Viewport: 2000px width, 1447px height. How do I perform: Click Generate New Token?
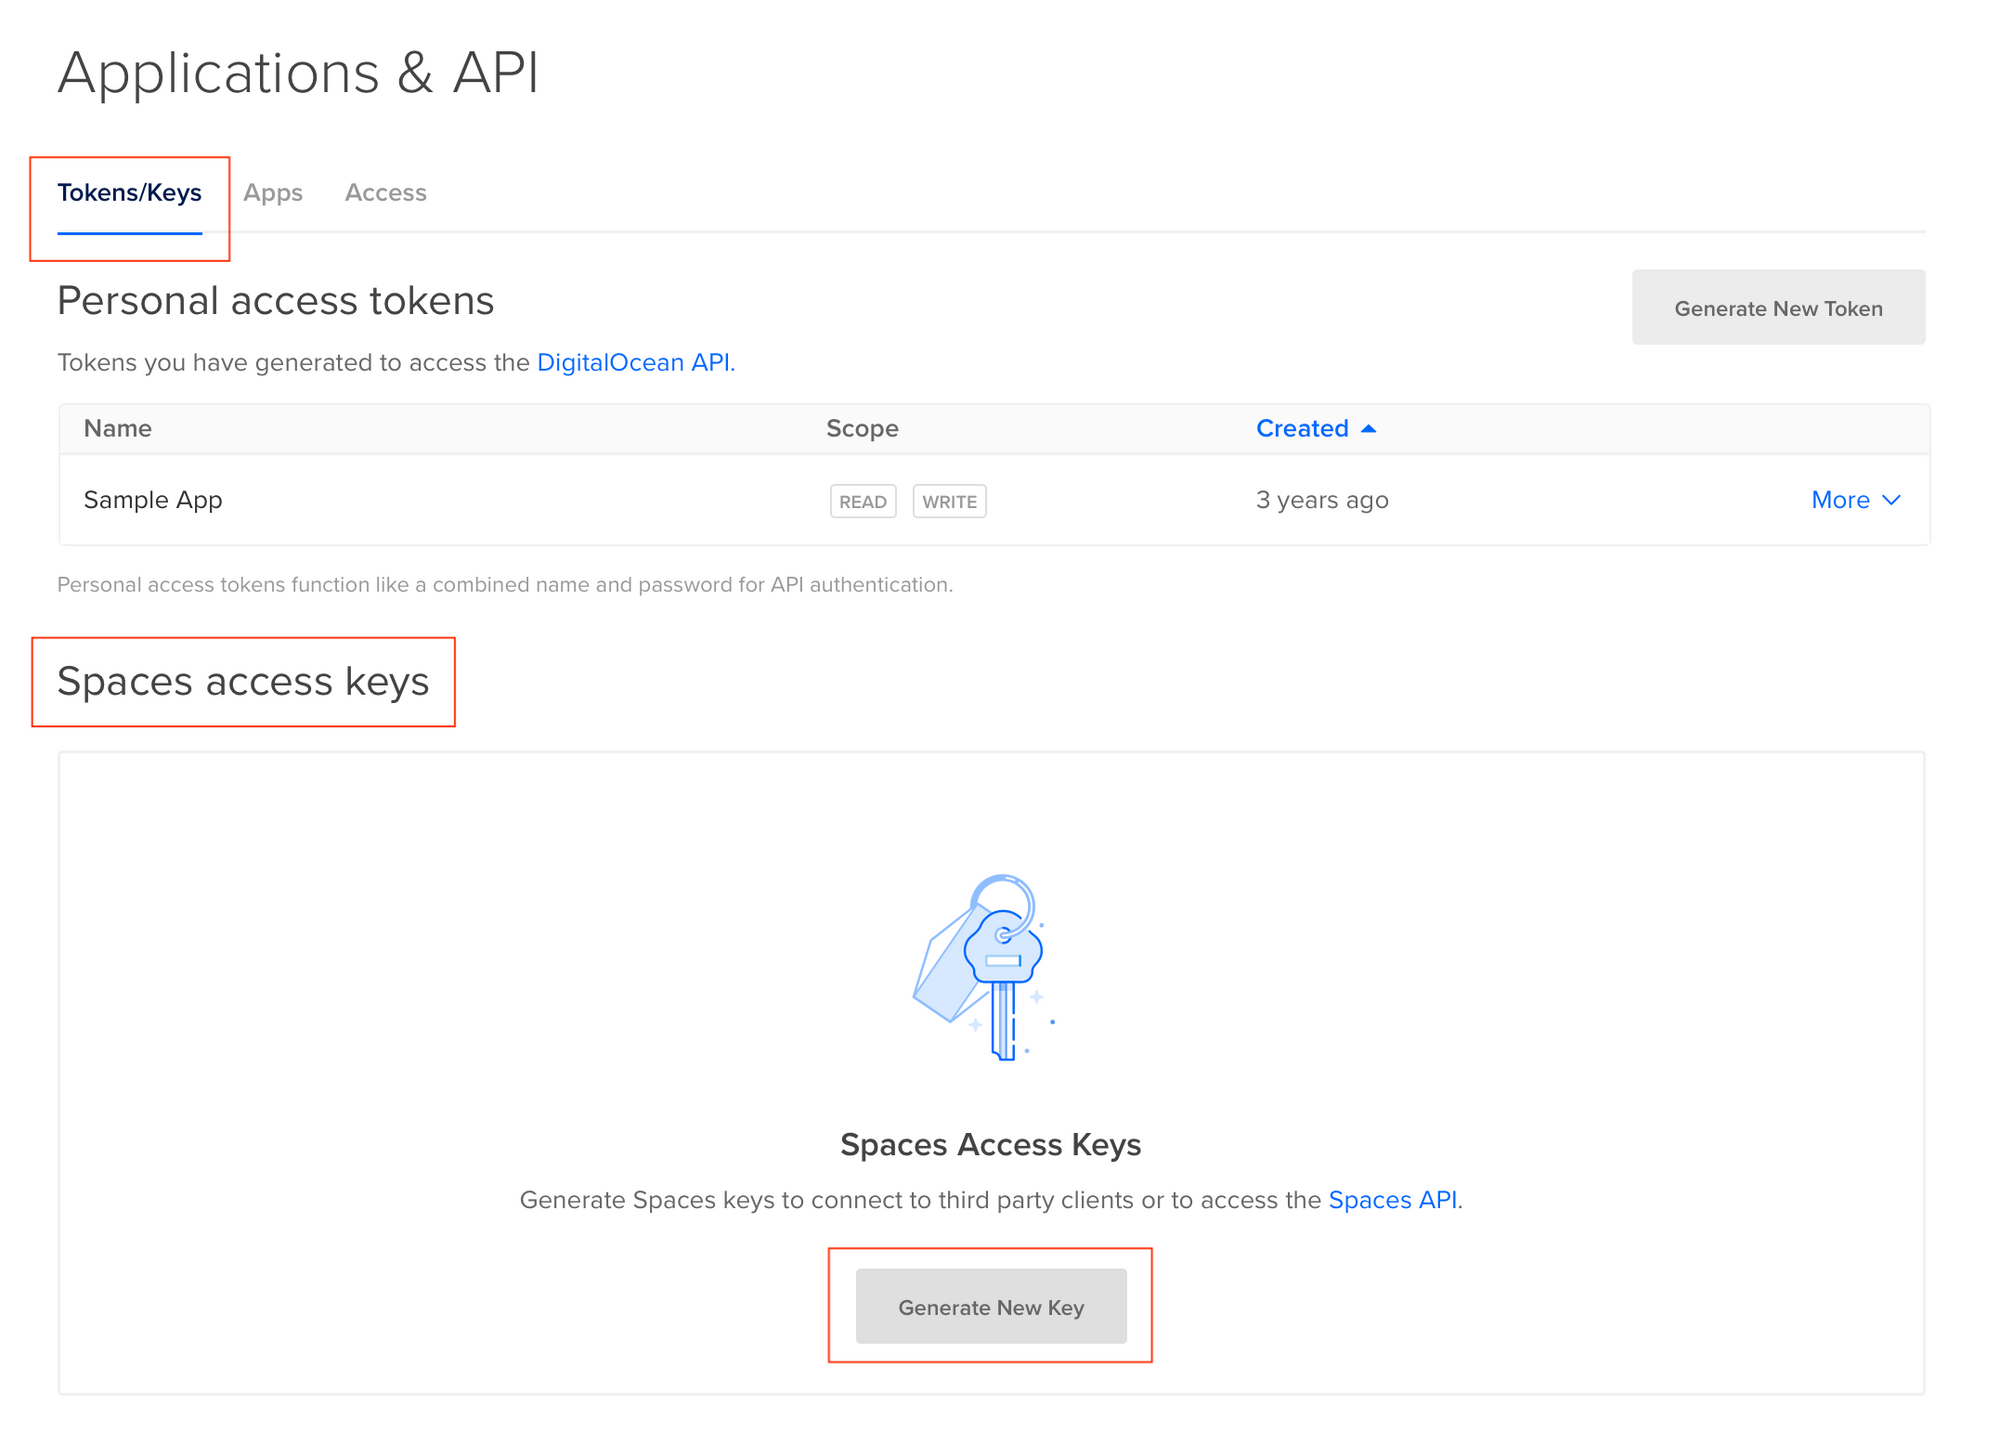(1777, 308)
